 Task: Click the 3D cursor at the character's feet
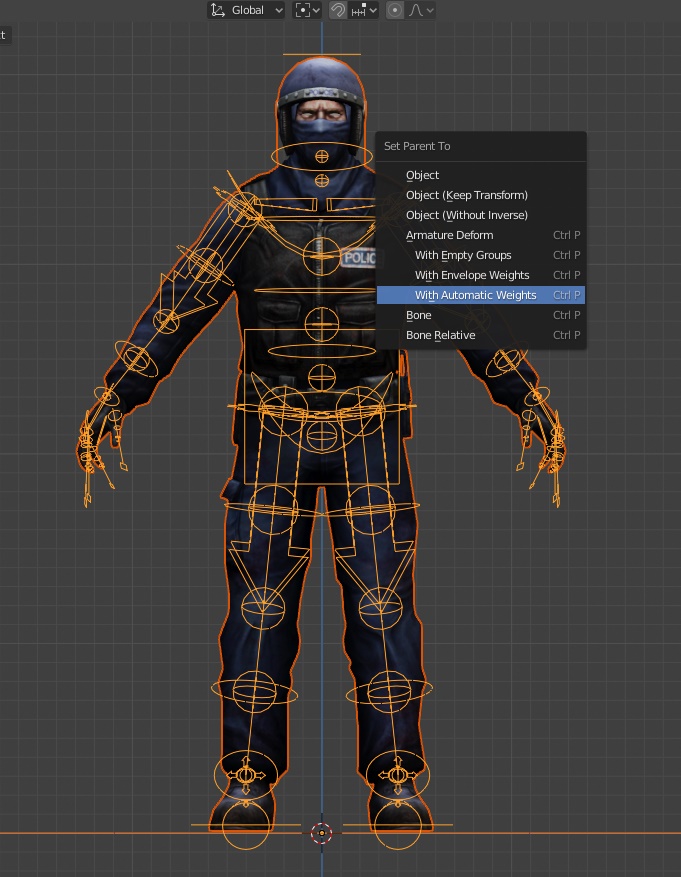(321, 833)
